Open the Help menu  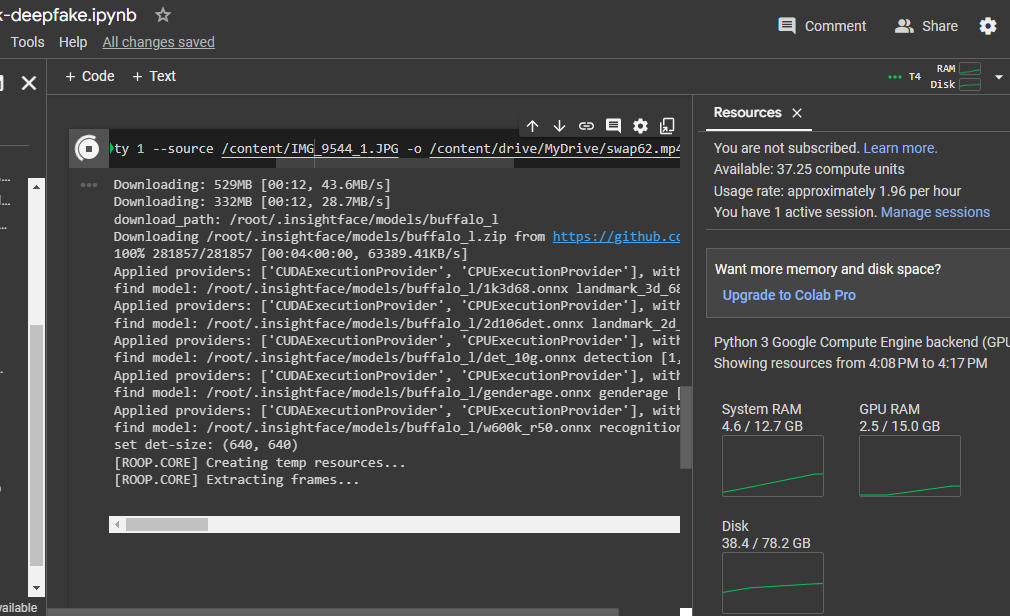(x=73, y=42)
